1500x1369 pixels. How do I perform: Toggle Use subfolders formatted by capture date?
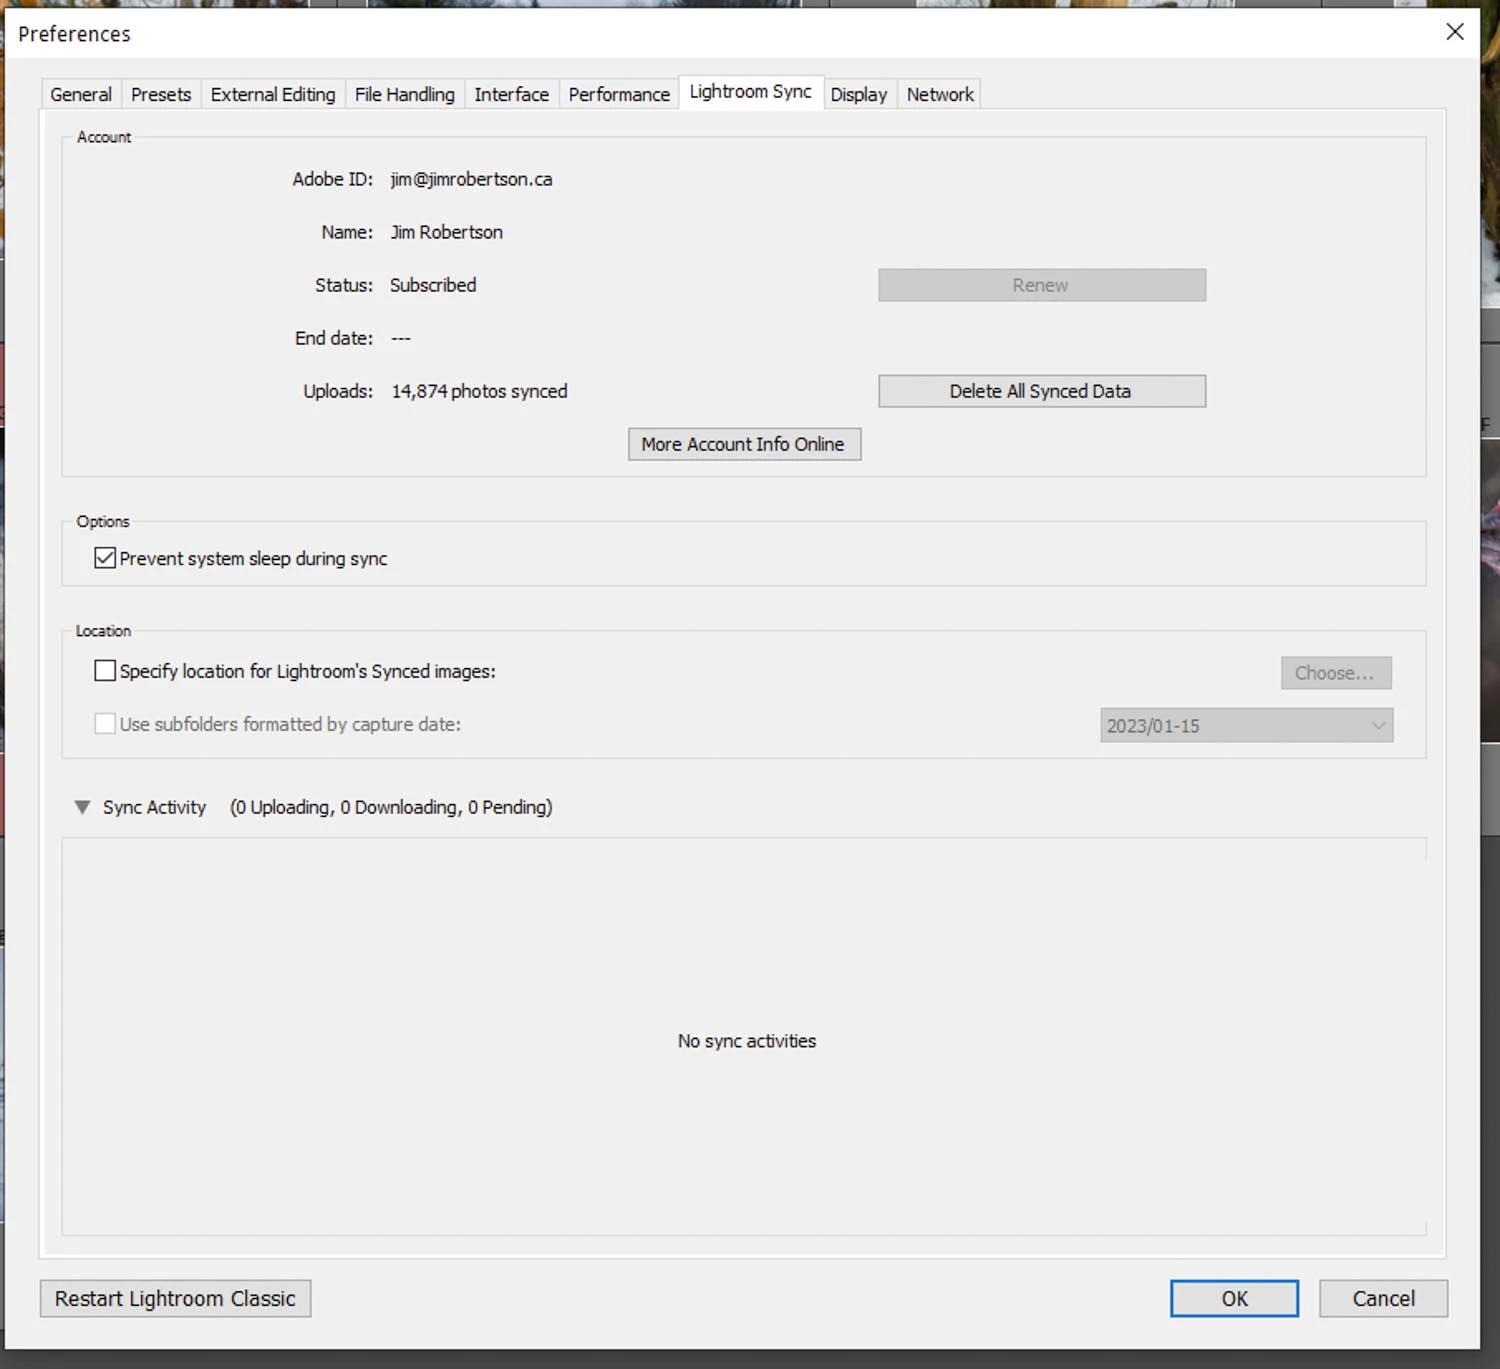[x=105, y=724]
